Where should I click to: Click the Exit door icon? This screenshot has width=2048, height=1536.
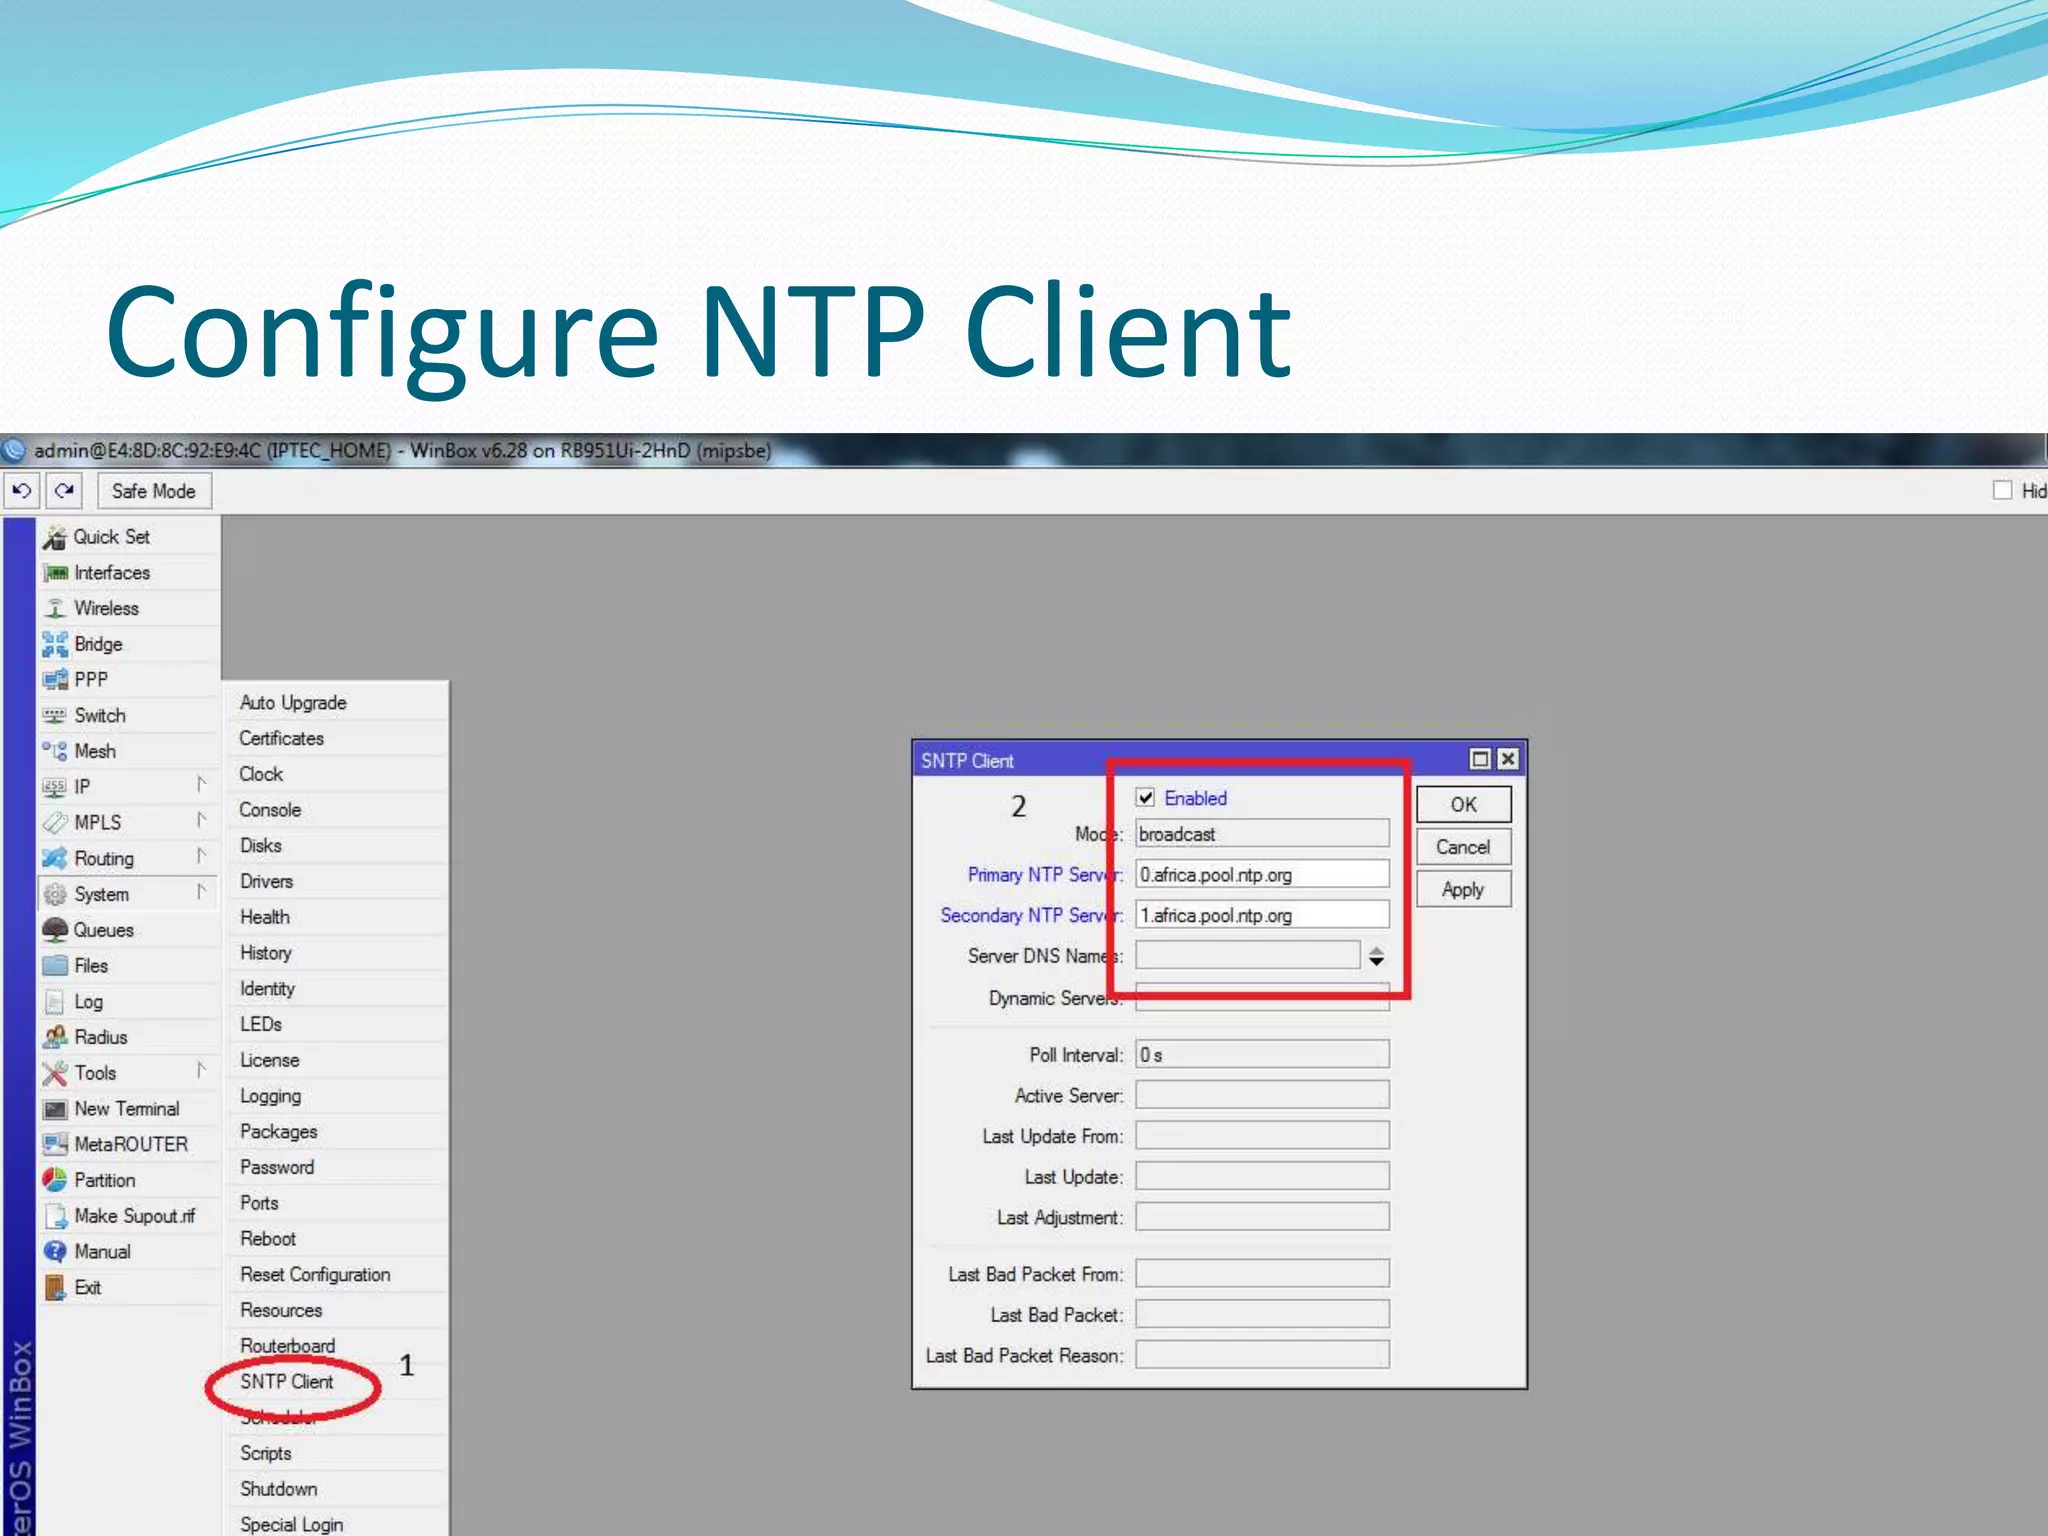(55, 1288)
